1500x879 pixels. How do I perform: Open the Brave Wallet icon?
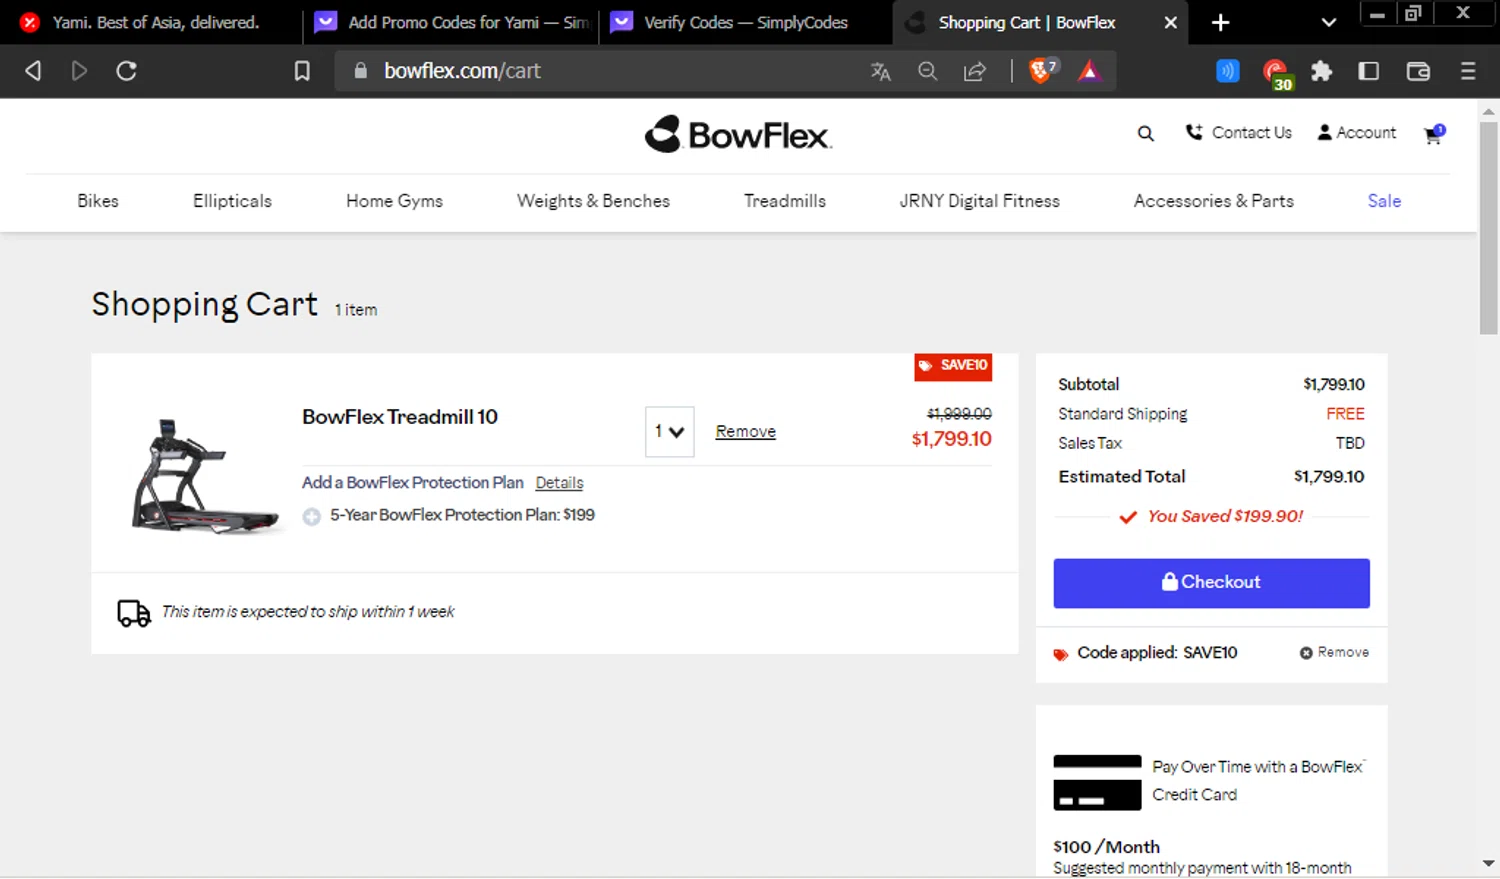click(1418, 71)
